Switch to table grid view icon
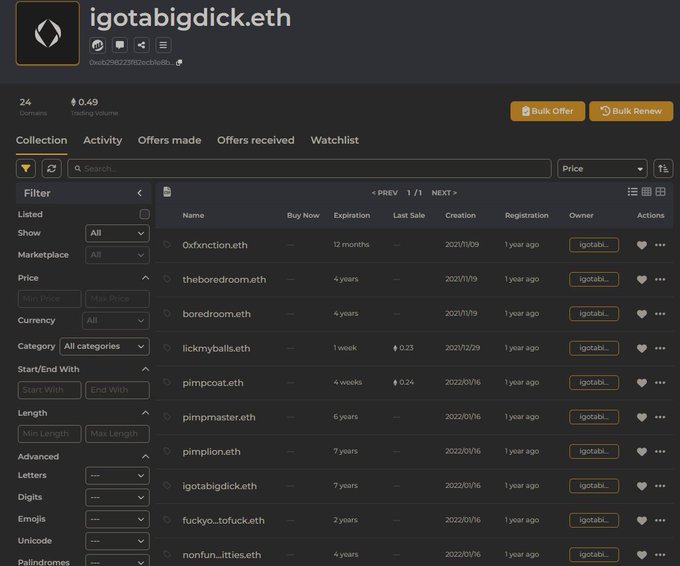The width and height of the screenshot is (680, 566). (646, 192)
